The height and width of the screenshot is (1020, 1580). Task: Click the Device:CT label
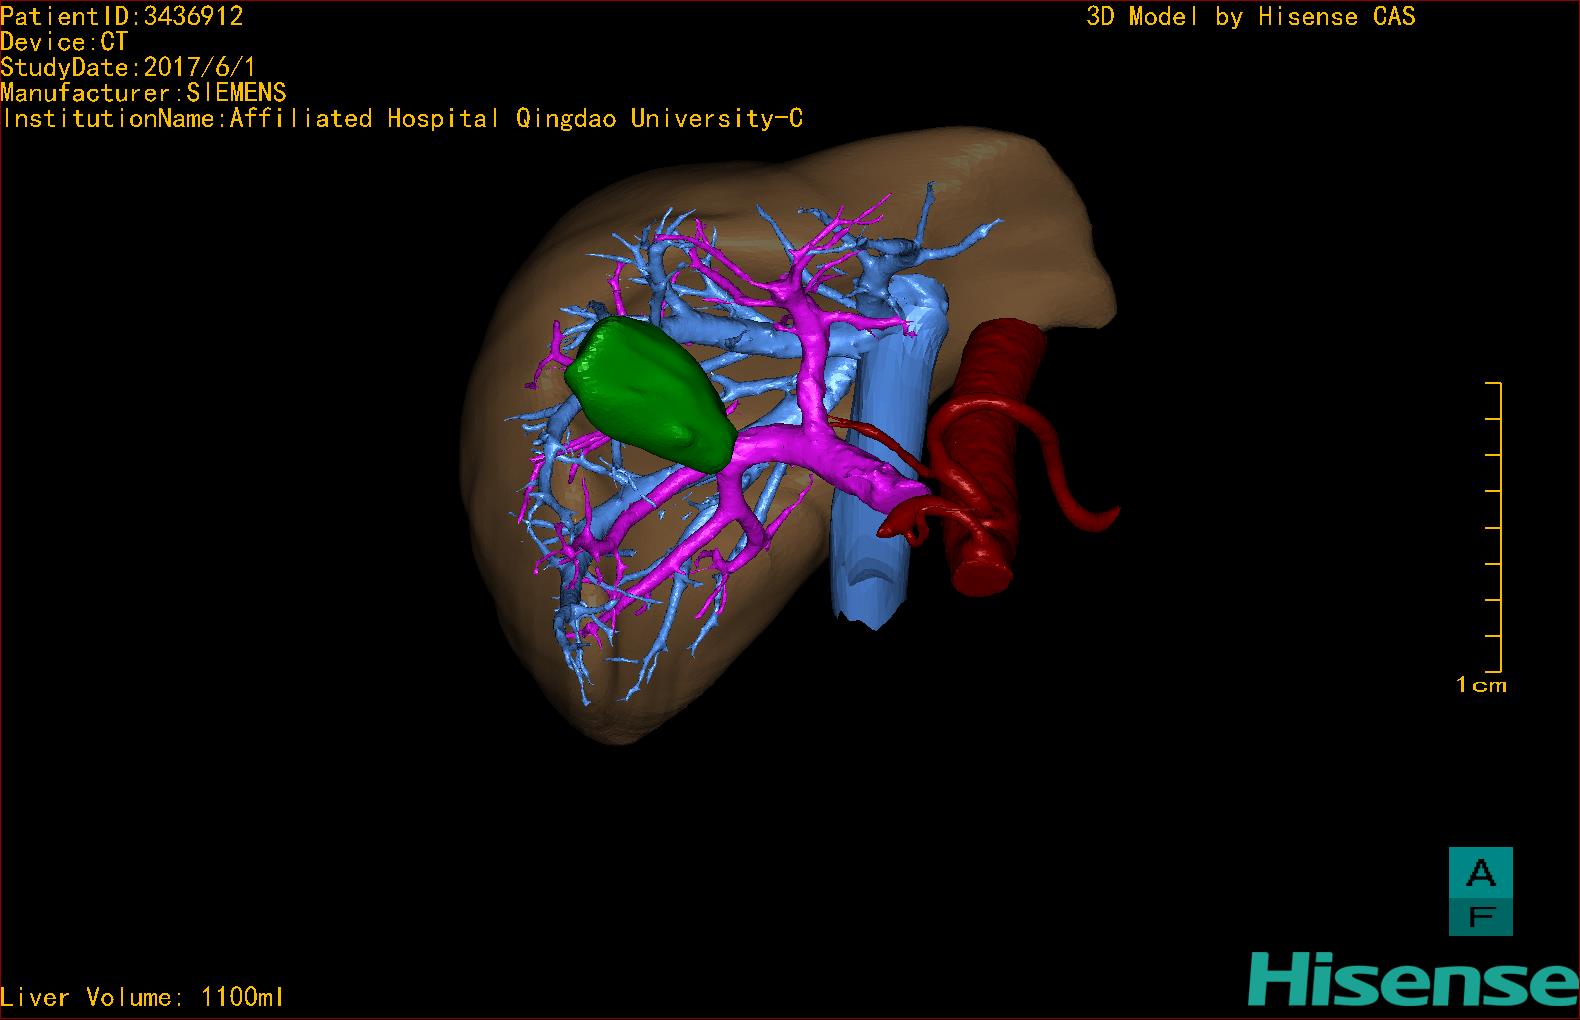(65, 42)
